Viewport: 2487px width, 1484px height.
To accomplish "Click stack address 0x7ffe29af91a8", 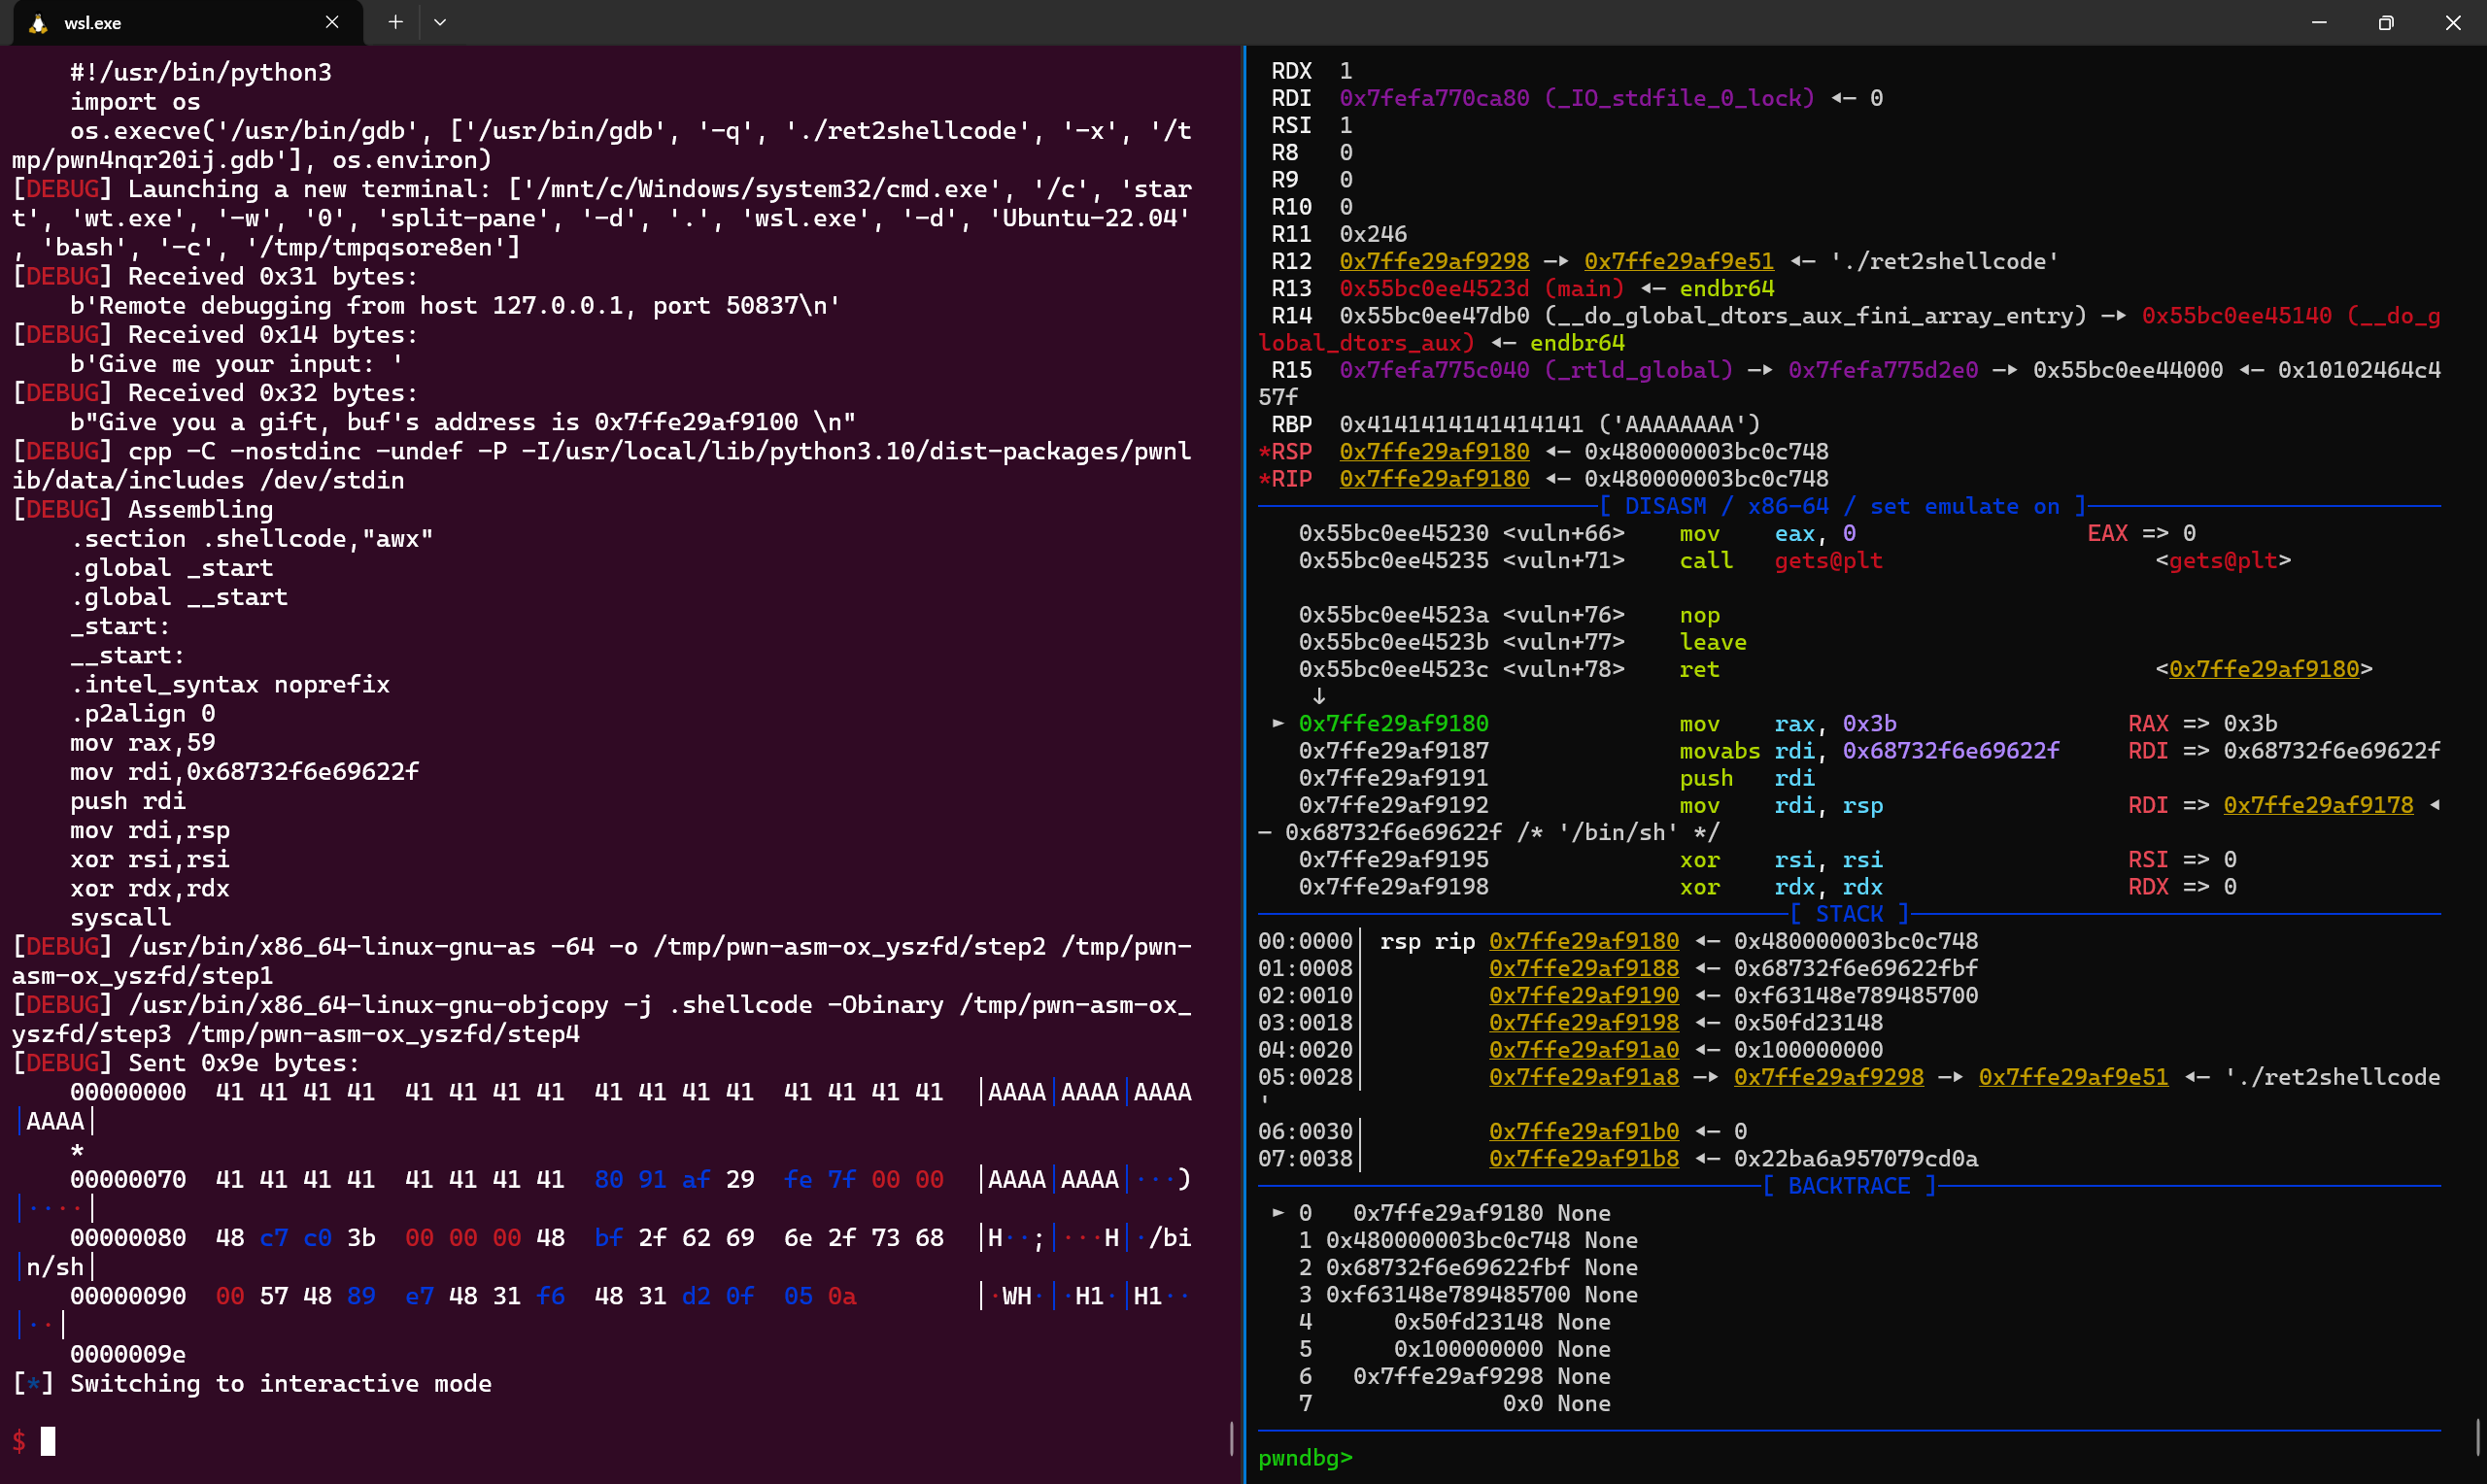I will (x=1583, y=1077).
